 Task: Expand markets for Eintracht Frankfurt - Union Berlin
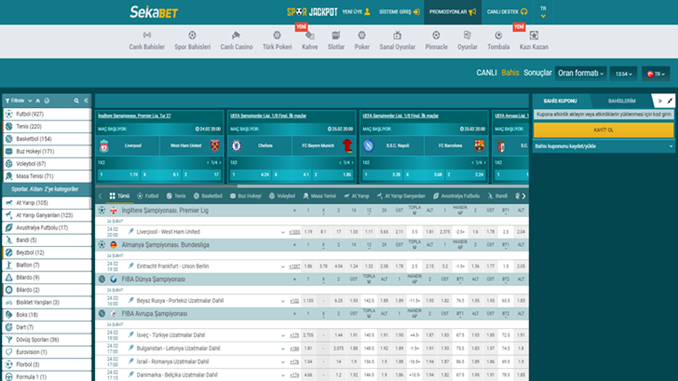283,266
